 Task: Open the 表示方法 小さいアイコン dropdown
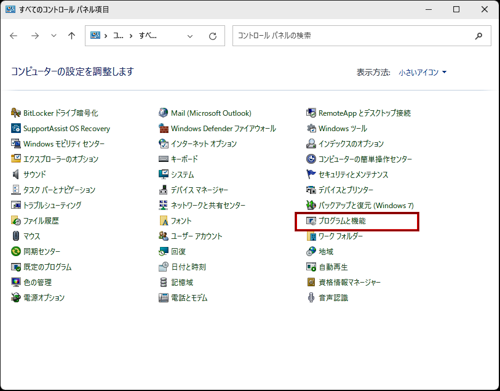coord(422,72)
